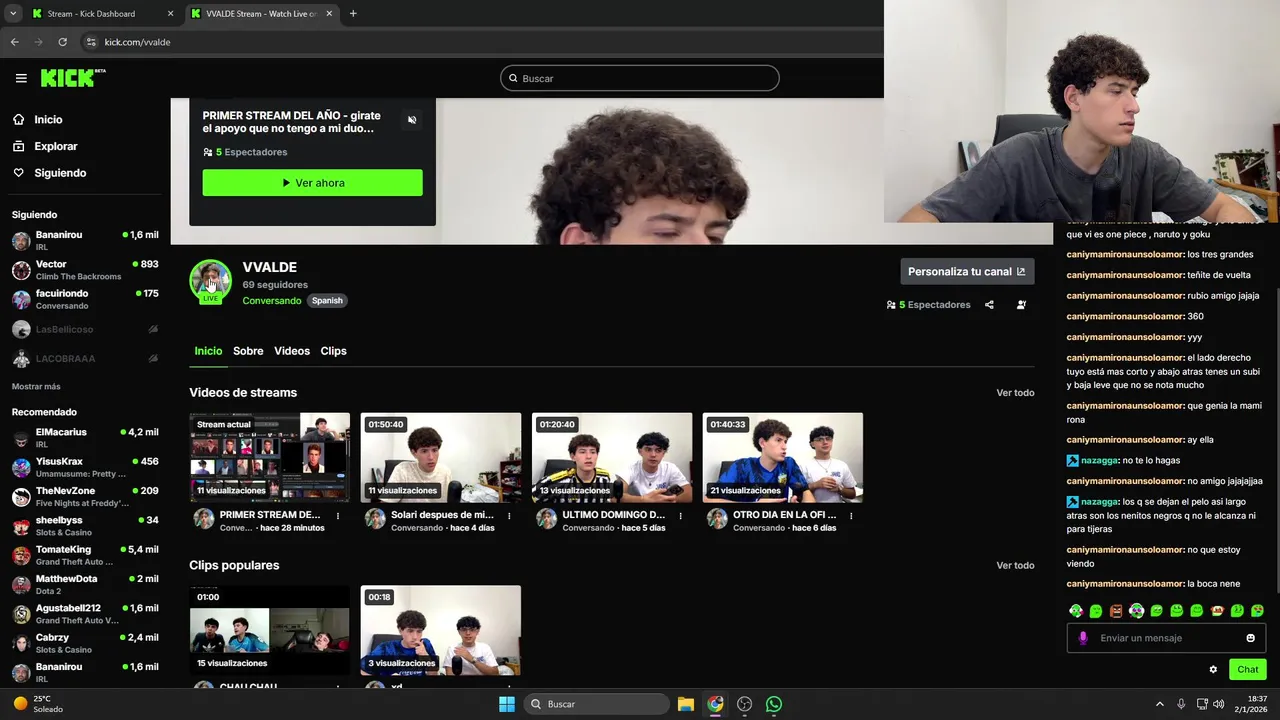Image resolution: width=1280 pixels, height=720 pixels.
Task: Click Ver todo for Videos de streams
Action: tap(1015, 393)
